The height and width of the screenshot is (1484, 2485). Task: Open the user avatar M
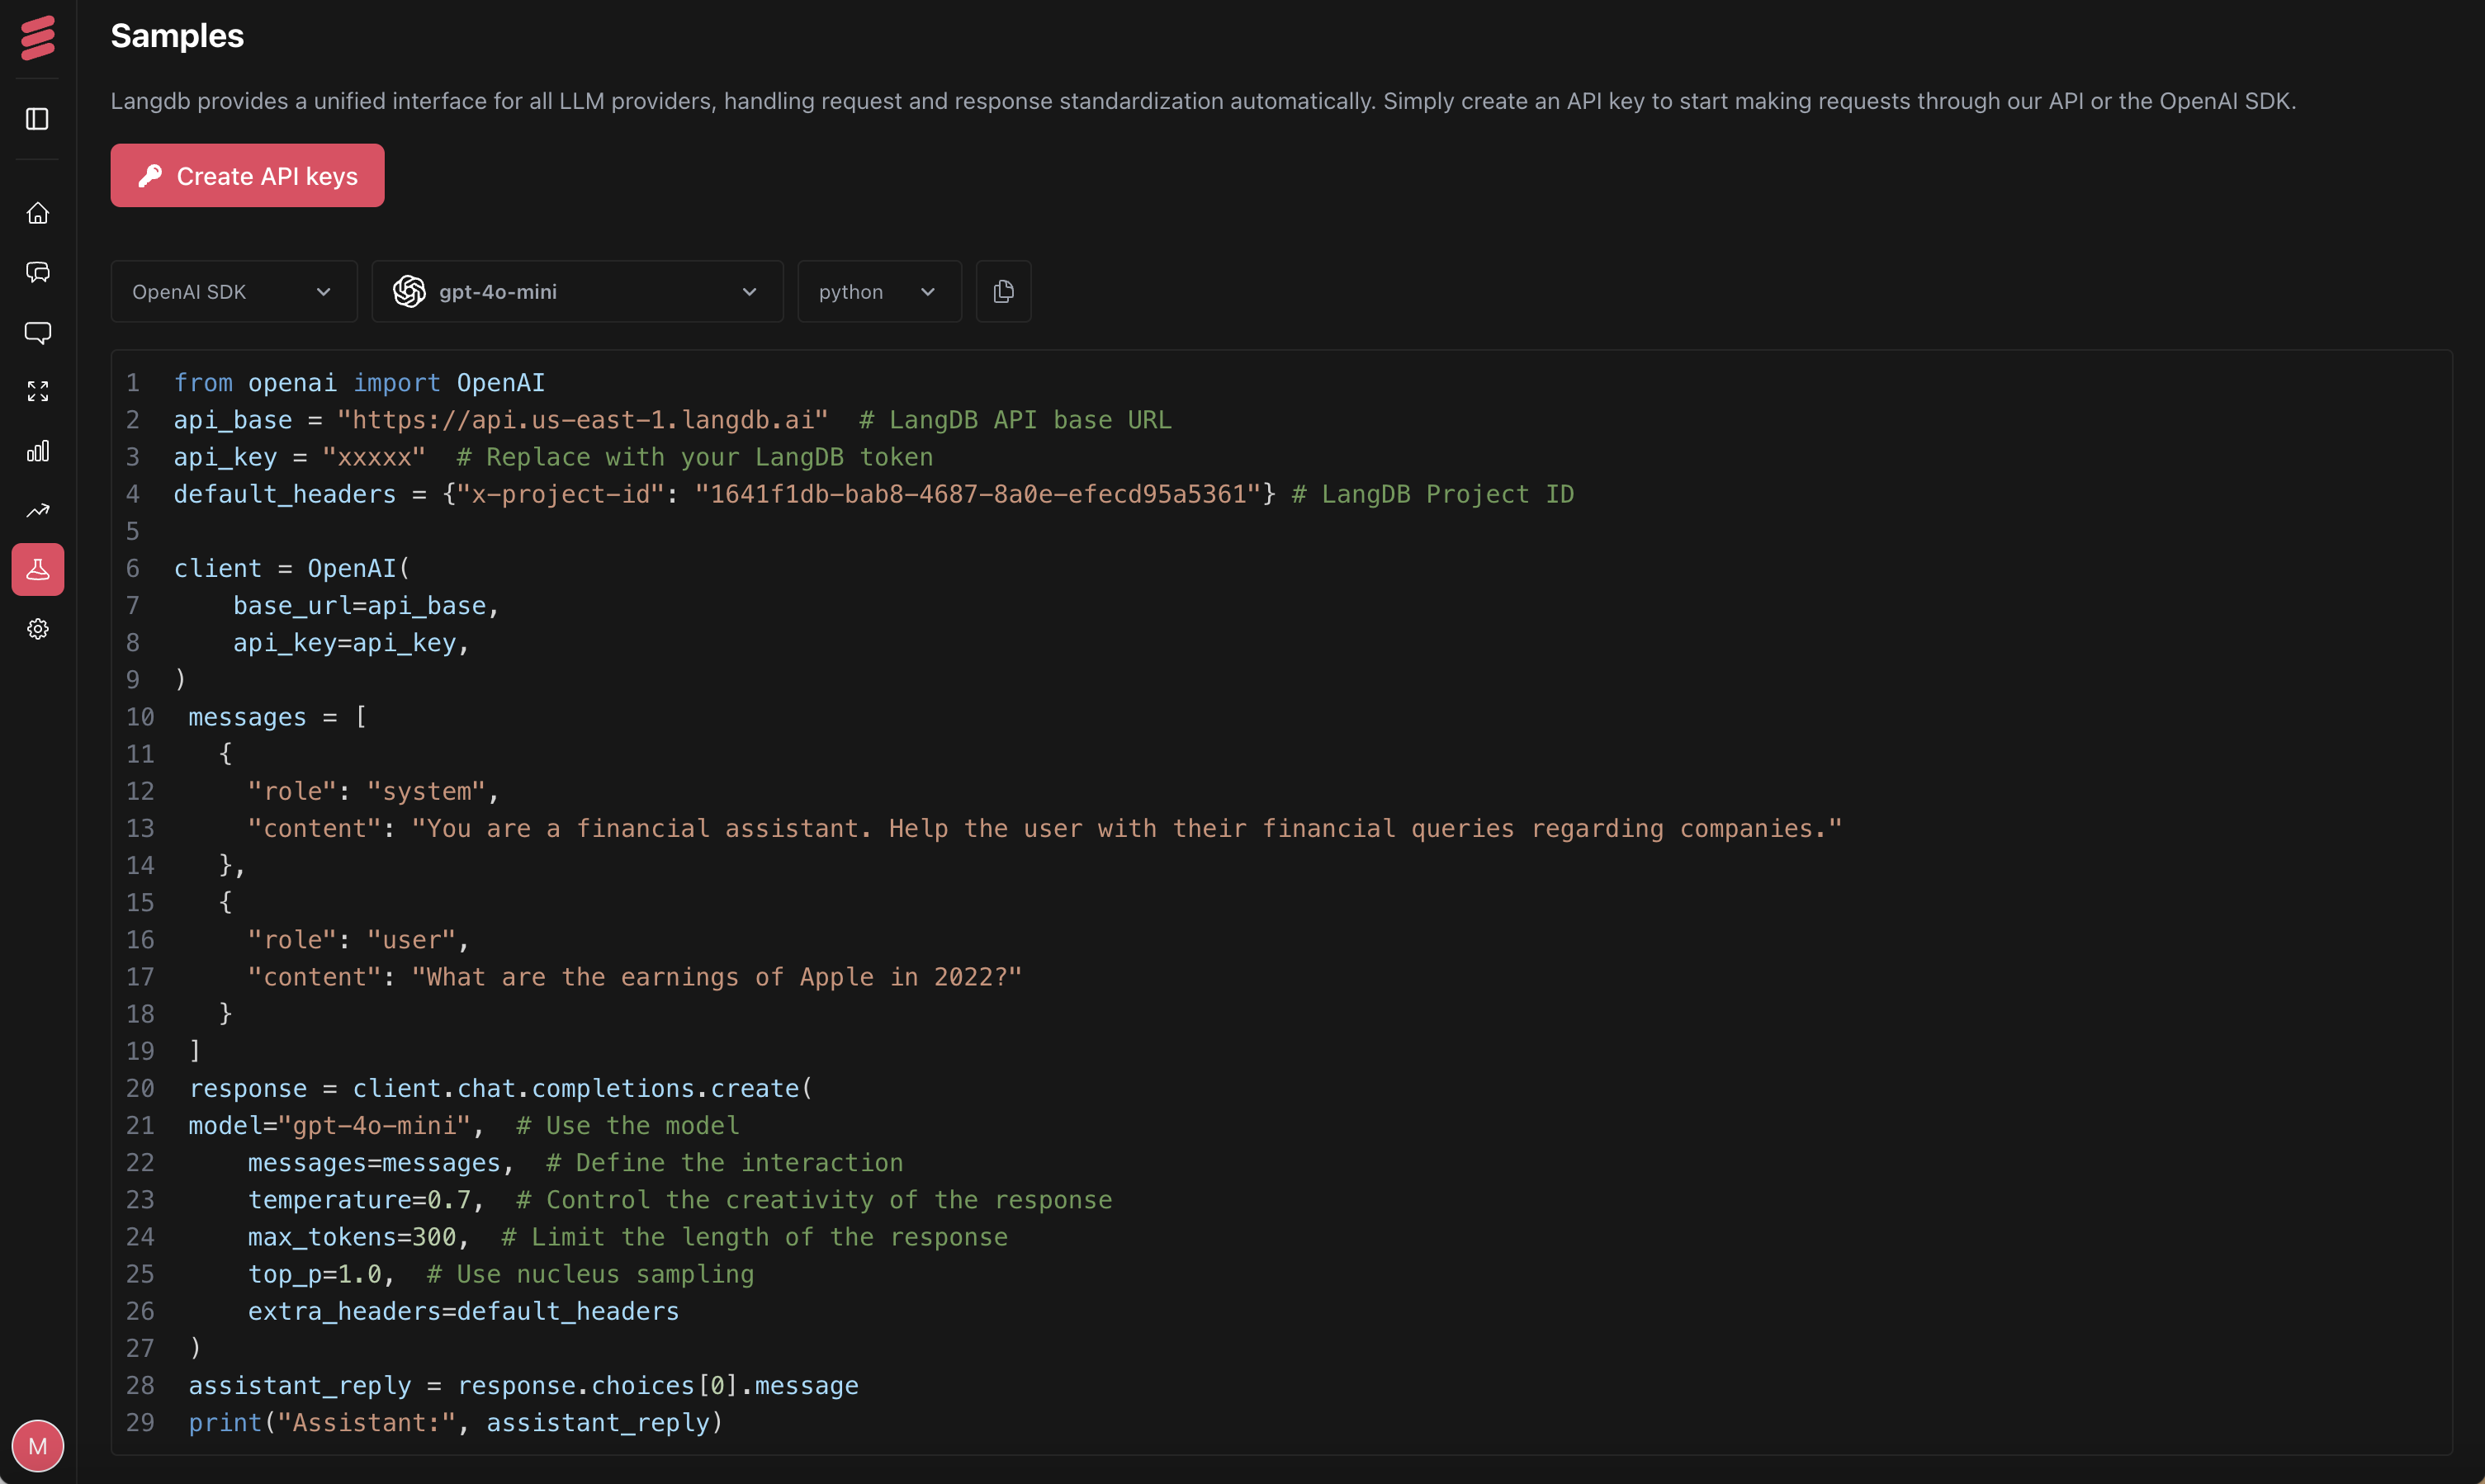click(38, 1446)
